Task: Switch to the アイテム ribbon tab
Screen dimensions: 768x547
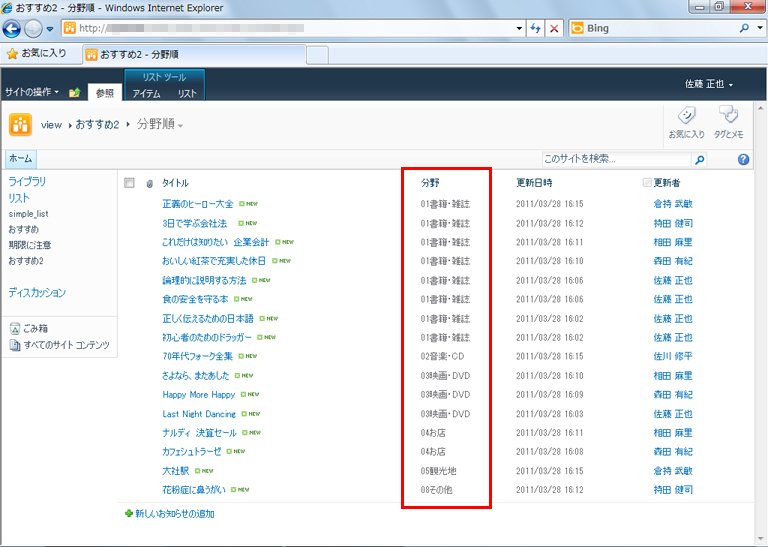Action: tap(146, 94)
